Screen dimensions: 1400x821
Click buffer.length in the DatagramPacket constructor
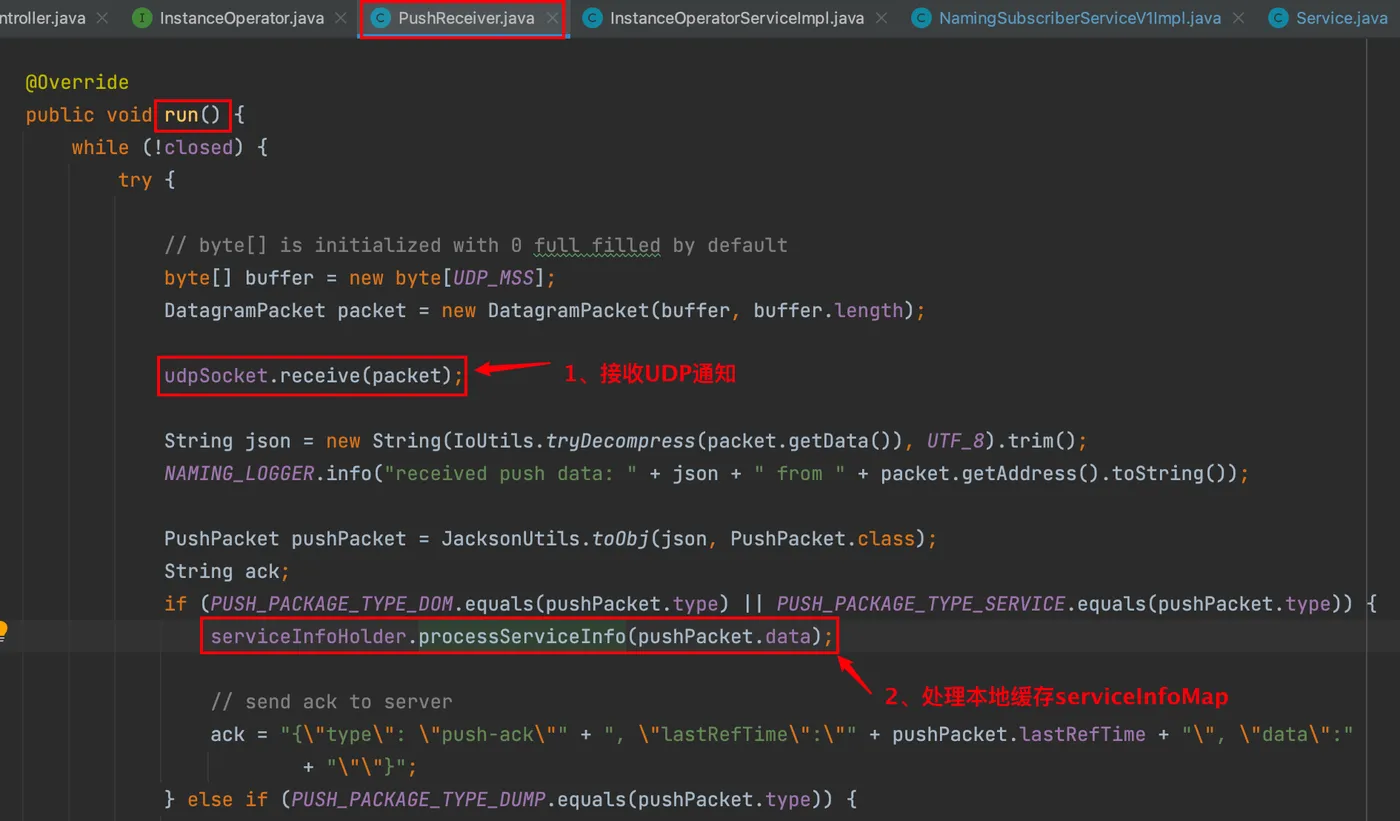click(828, 311)
